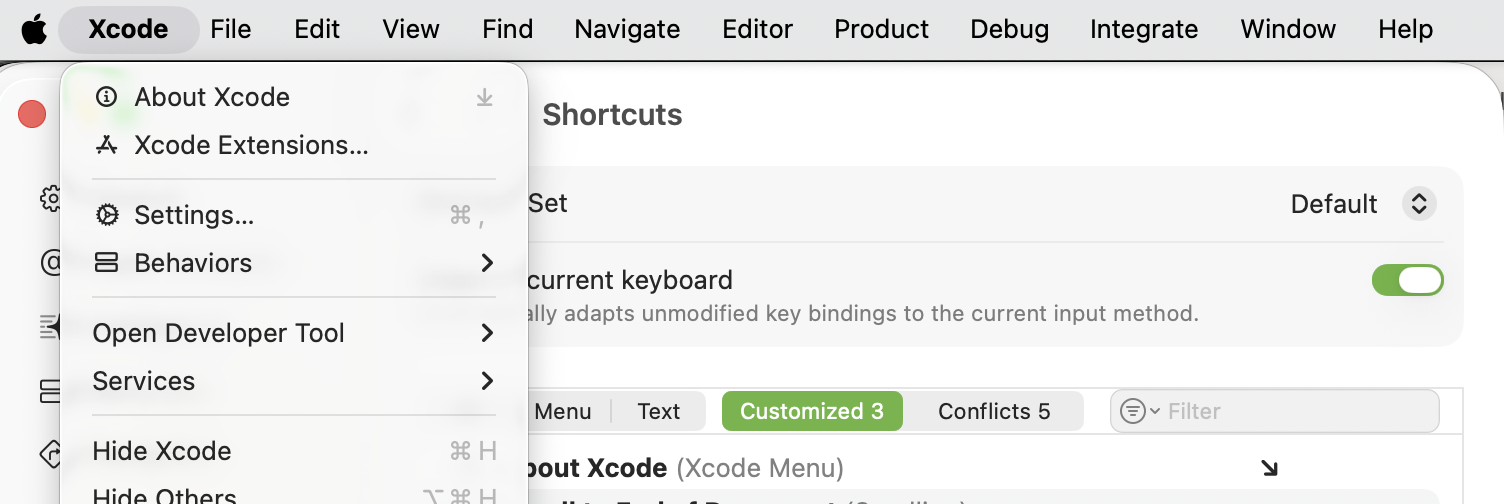Click the download arrow beside About Xcode

[x=484, y=97]
